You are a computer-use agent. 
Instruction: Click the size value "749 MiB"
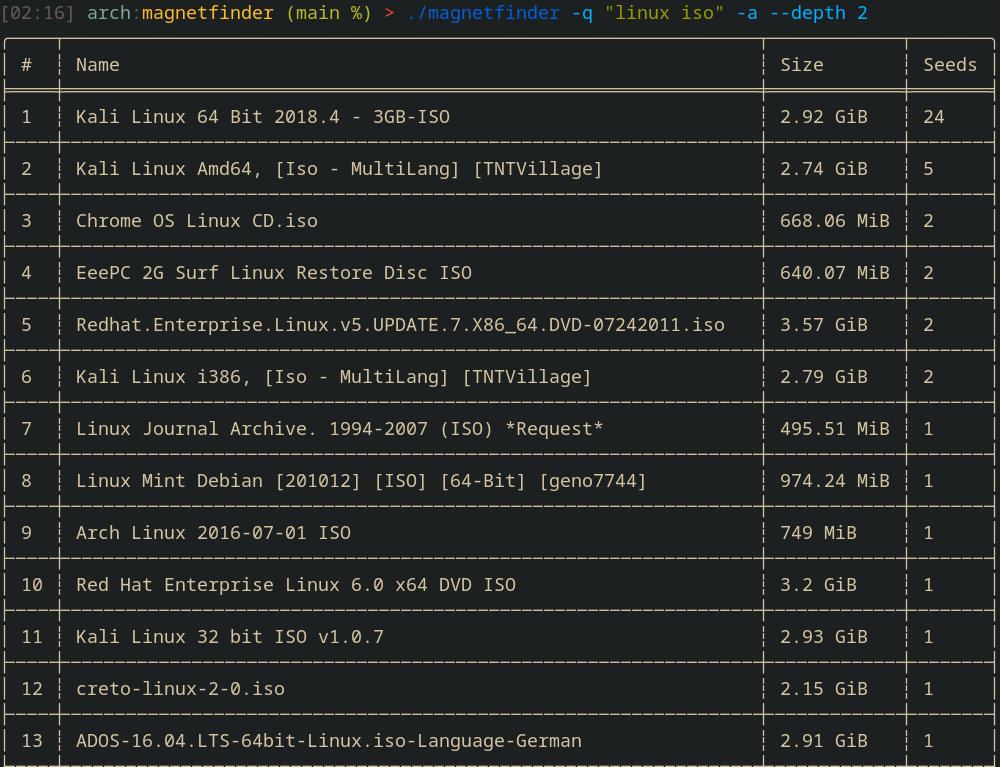[x=818, y=533]
